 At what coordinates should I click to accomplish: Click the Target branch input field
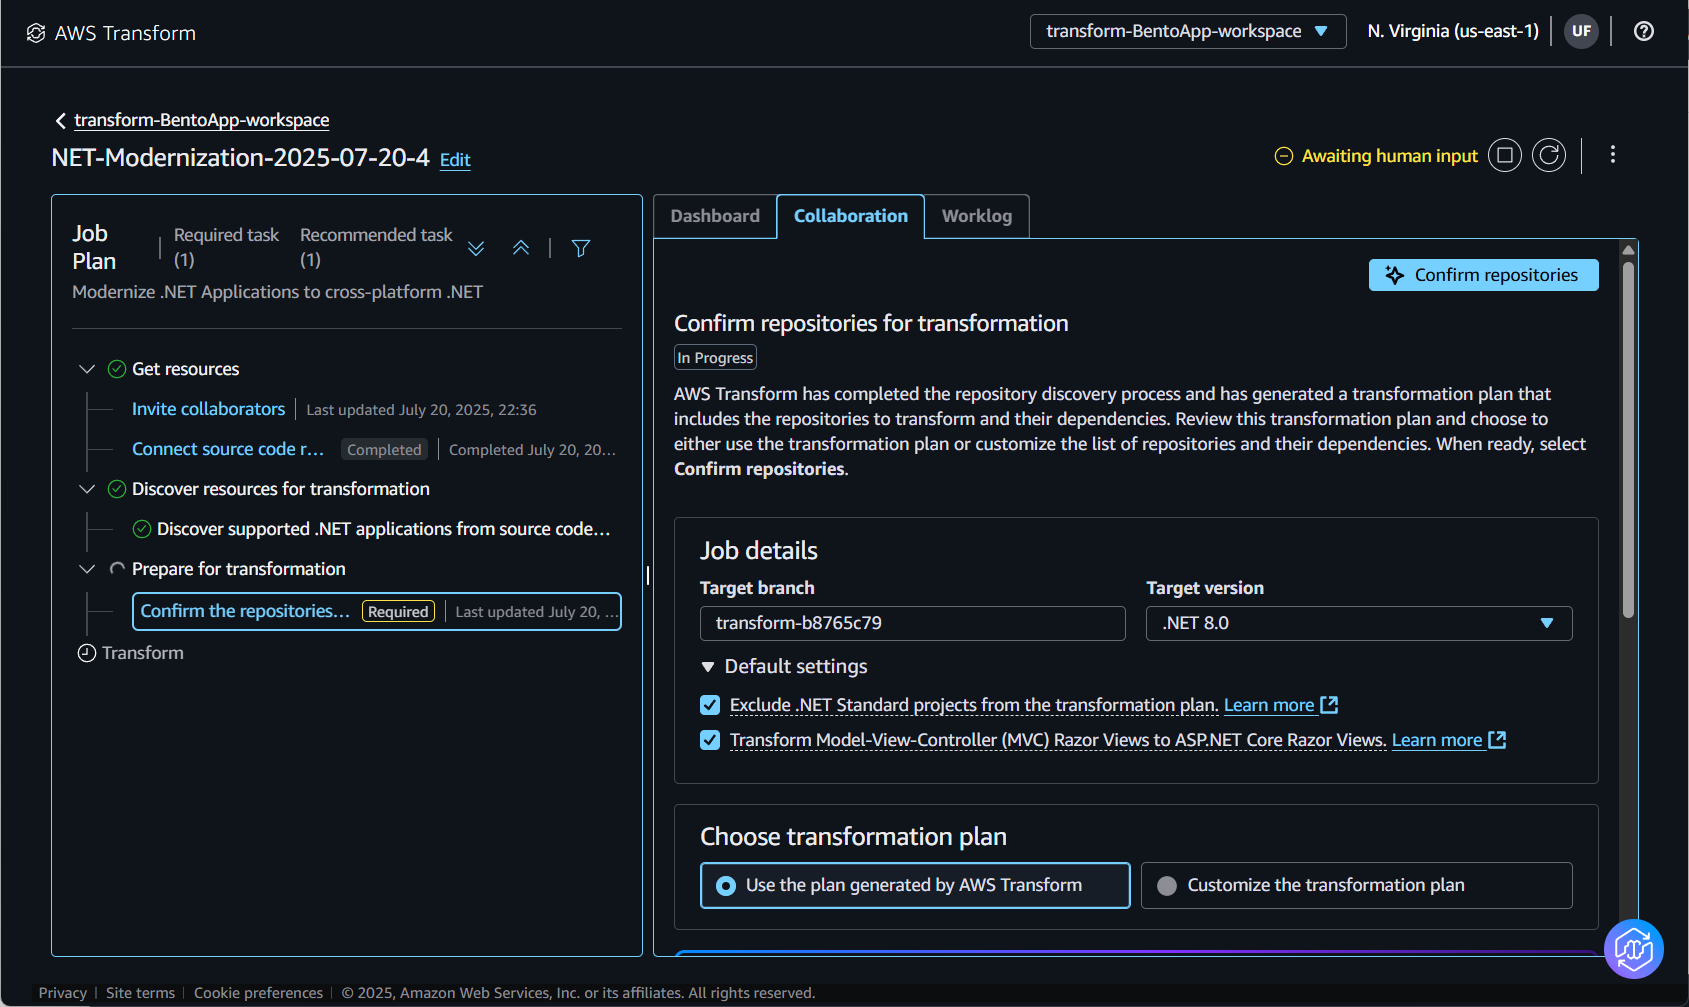913,623
